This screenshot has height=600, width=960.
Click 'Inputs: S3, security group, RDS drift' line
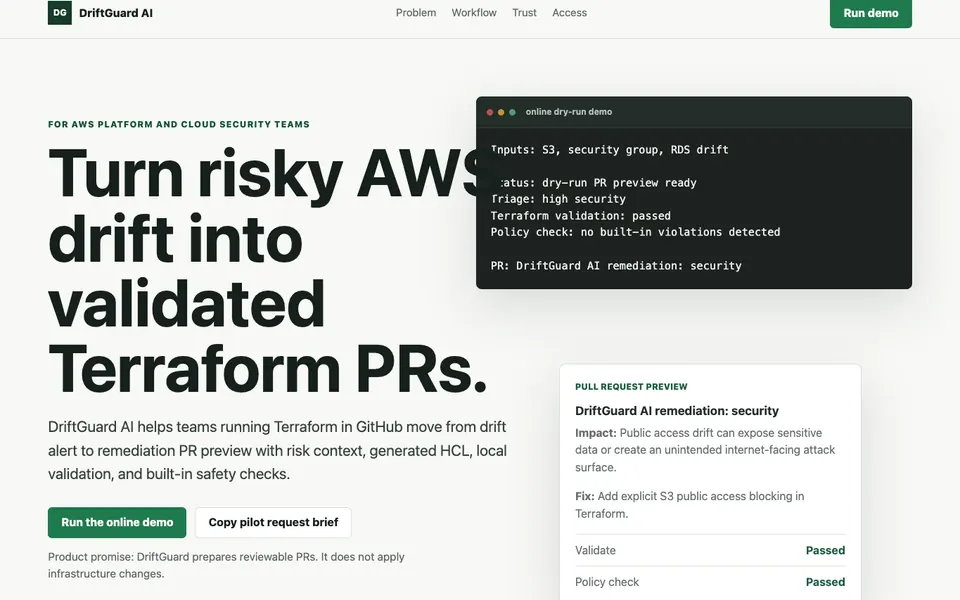(610, 149)
